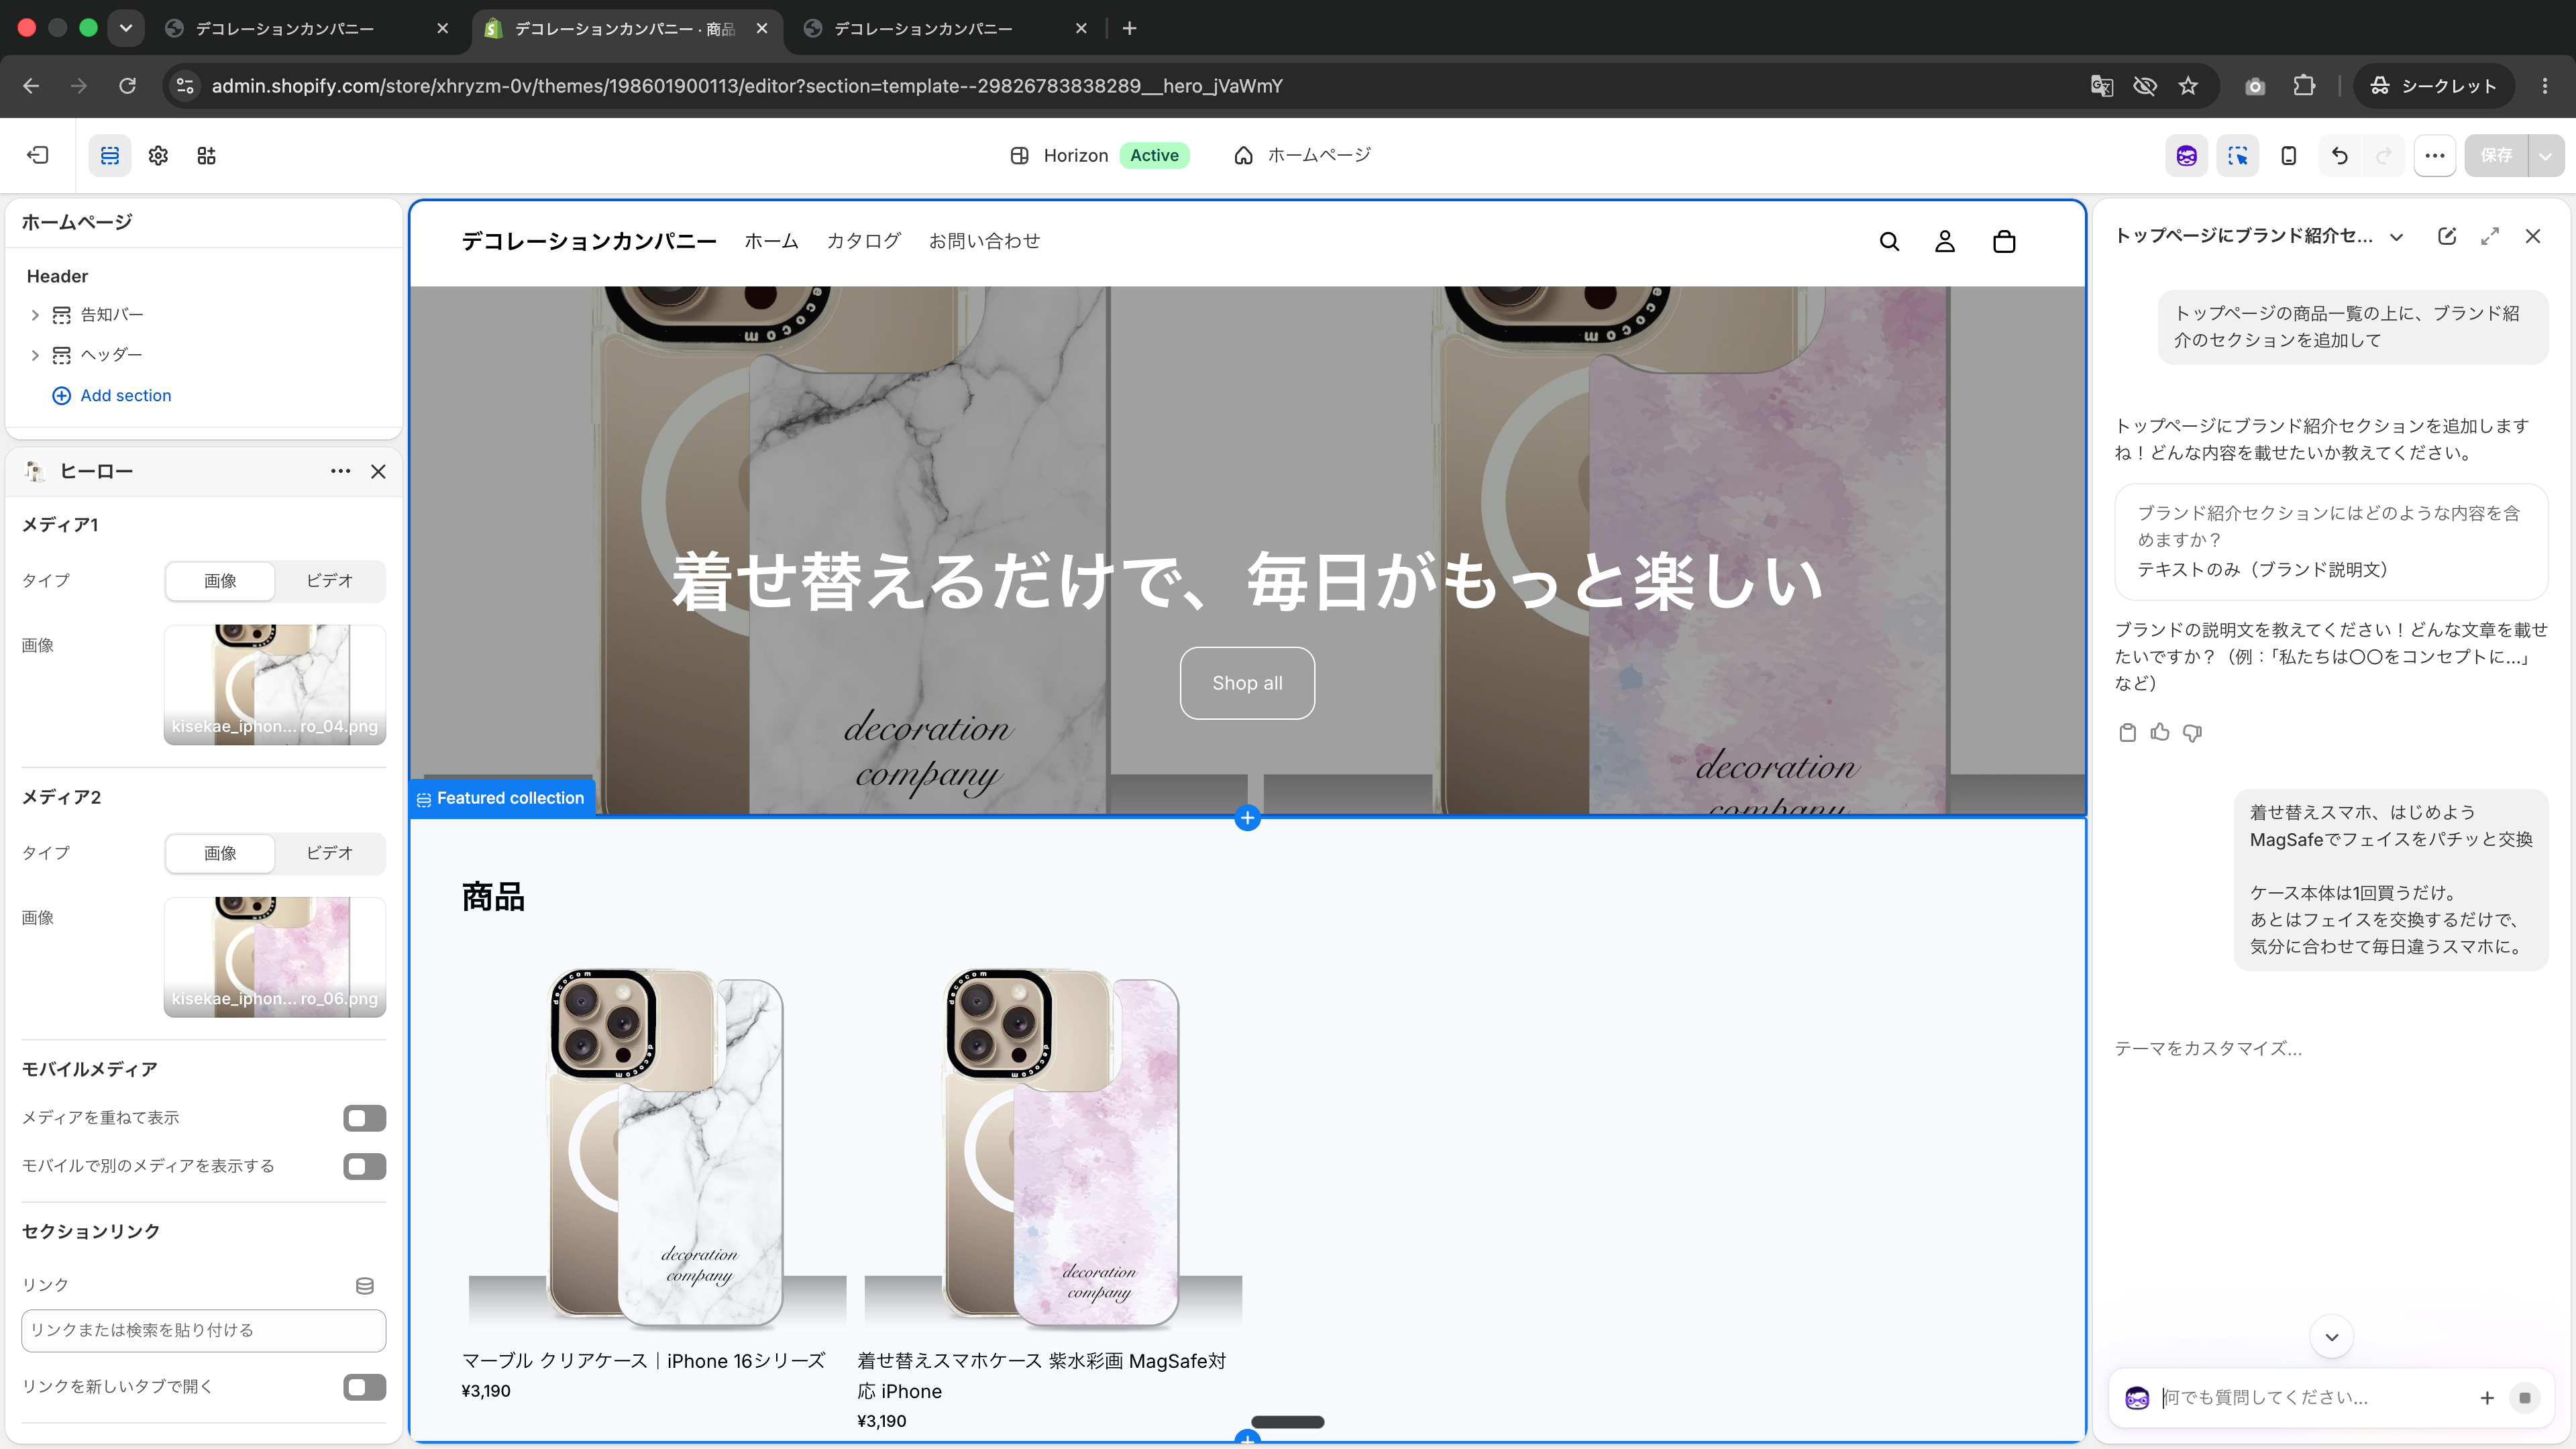Viewport: 2576px width, 1449px height.
Task: Open the ヒーロー section three-dot menu
Action: (340, 471)
